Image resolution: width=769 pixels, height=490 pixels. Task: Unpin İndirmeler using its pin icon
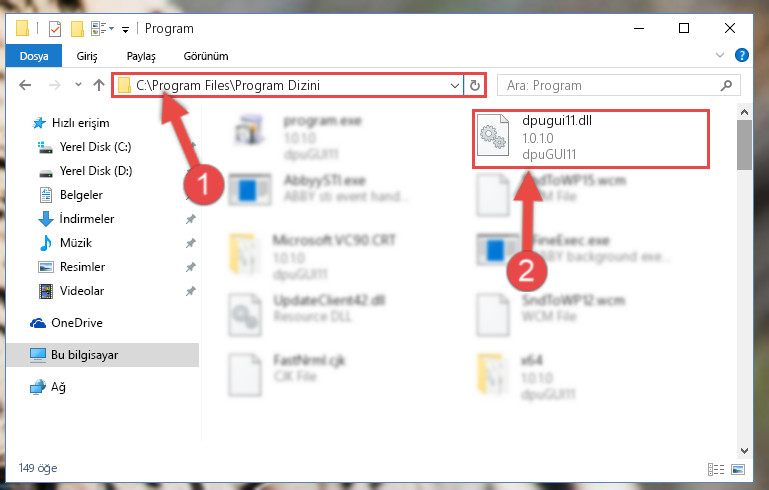[x=190, y=219]
